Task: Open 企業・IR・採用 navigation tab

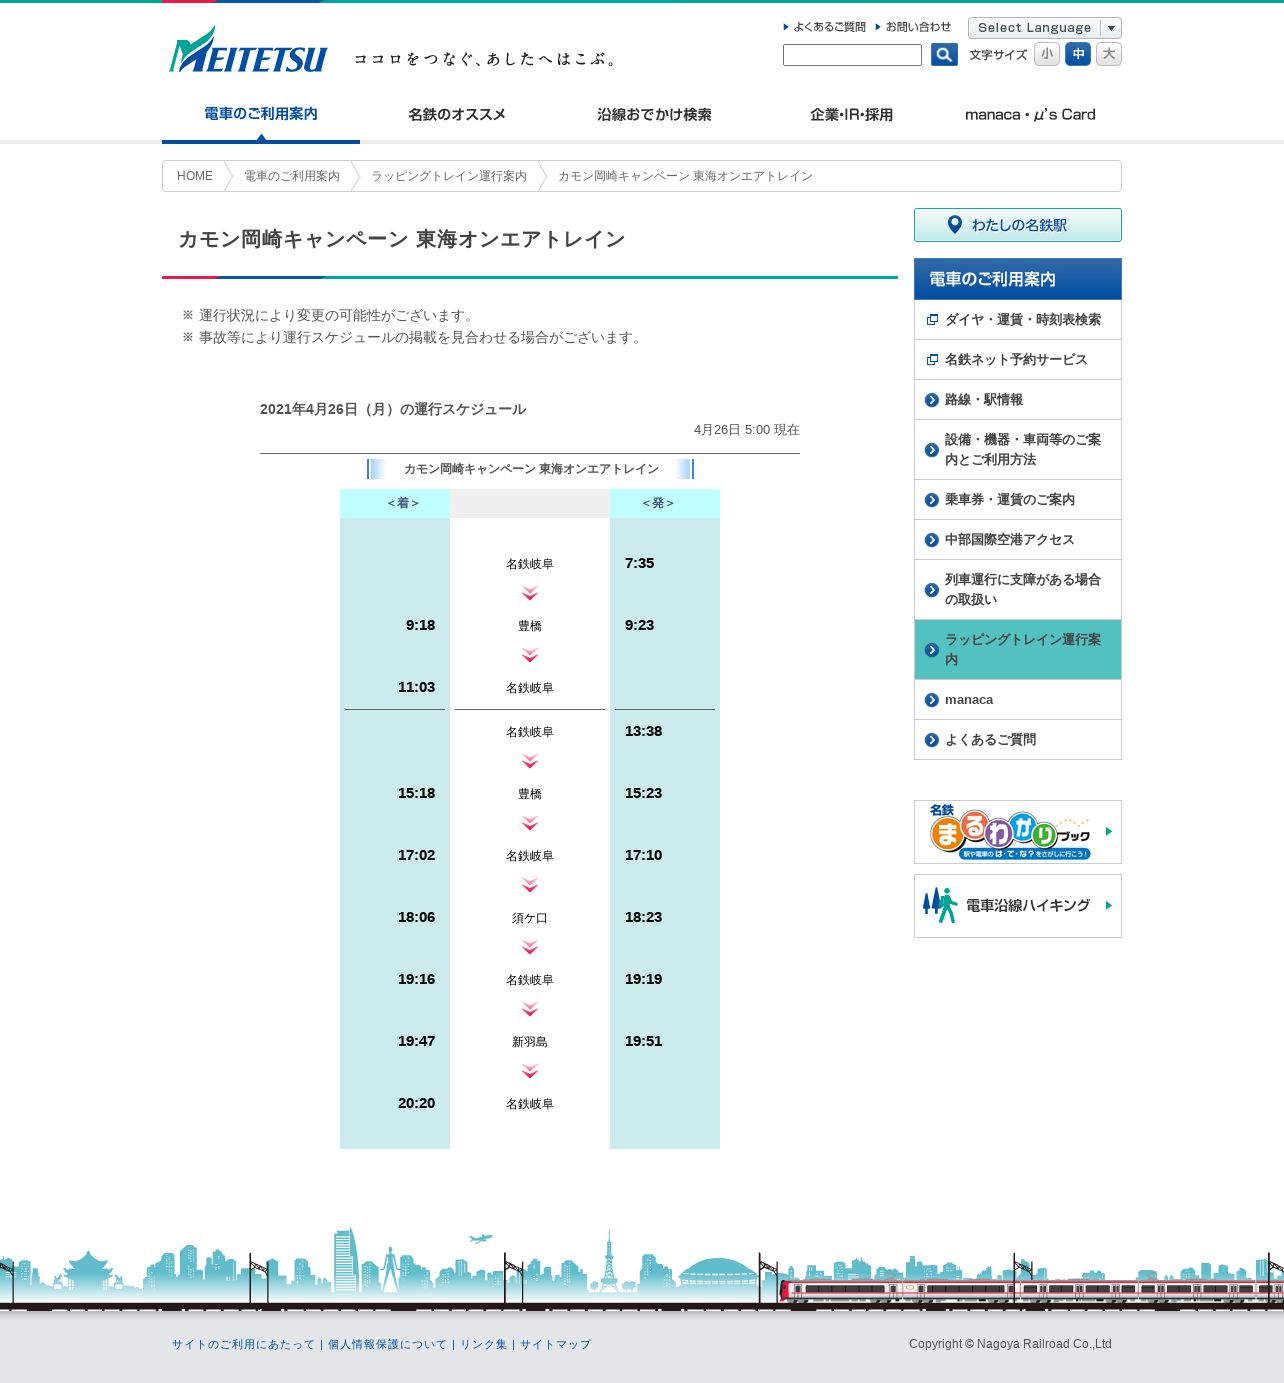Action: tap(851, 115)
